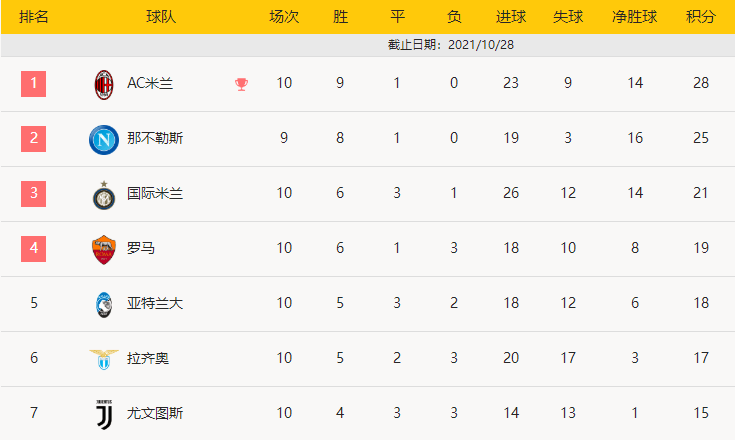Click the Roma club crest
This screenshot has width=735, height=440.
click(x=104, y=250)
